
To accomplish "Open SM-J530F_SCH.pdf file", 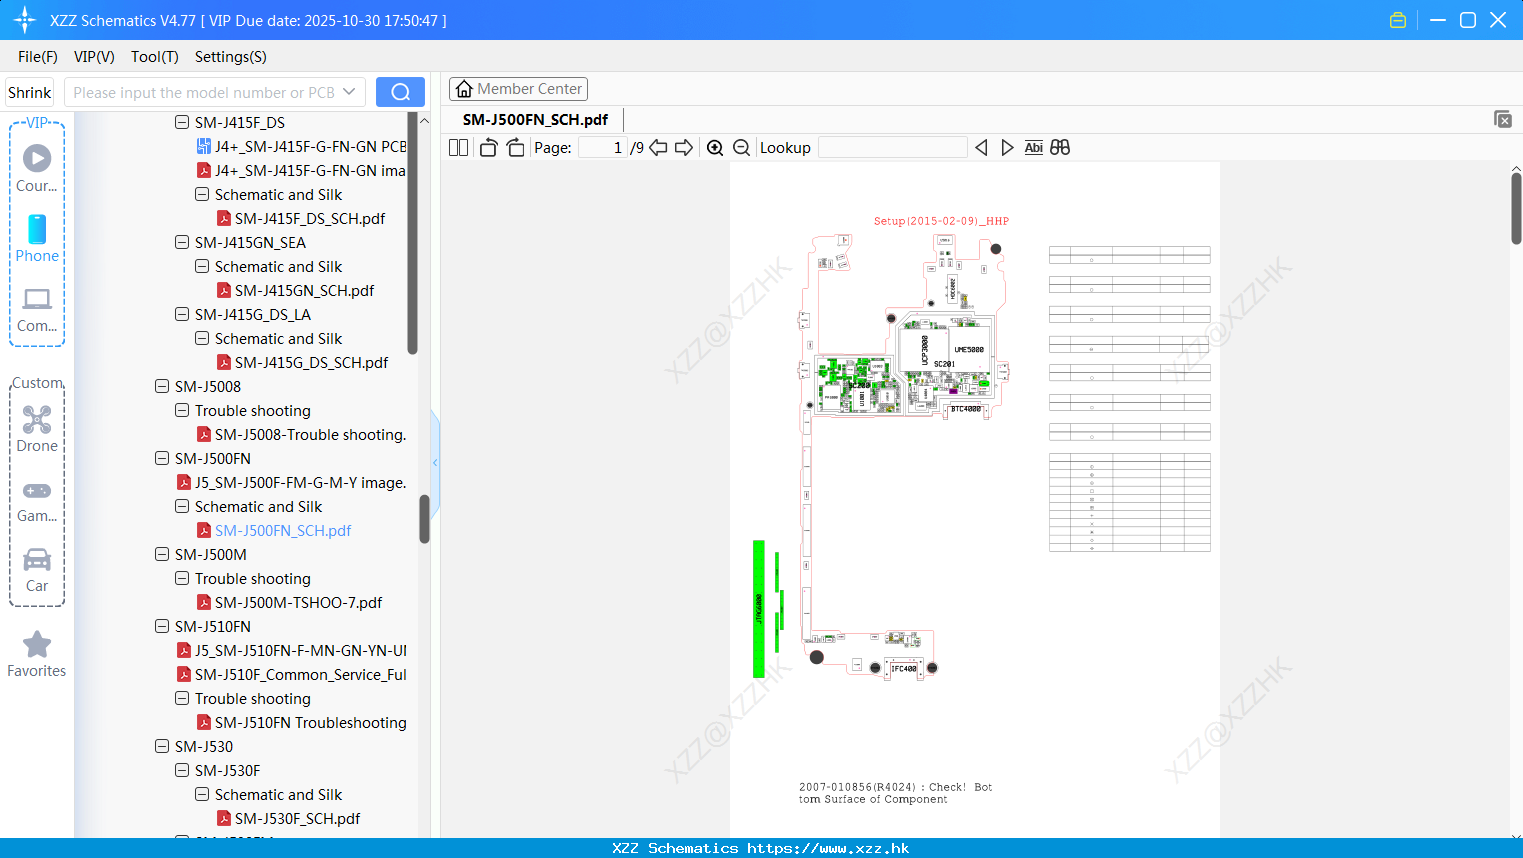I will [297, 818].
